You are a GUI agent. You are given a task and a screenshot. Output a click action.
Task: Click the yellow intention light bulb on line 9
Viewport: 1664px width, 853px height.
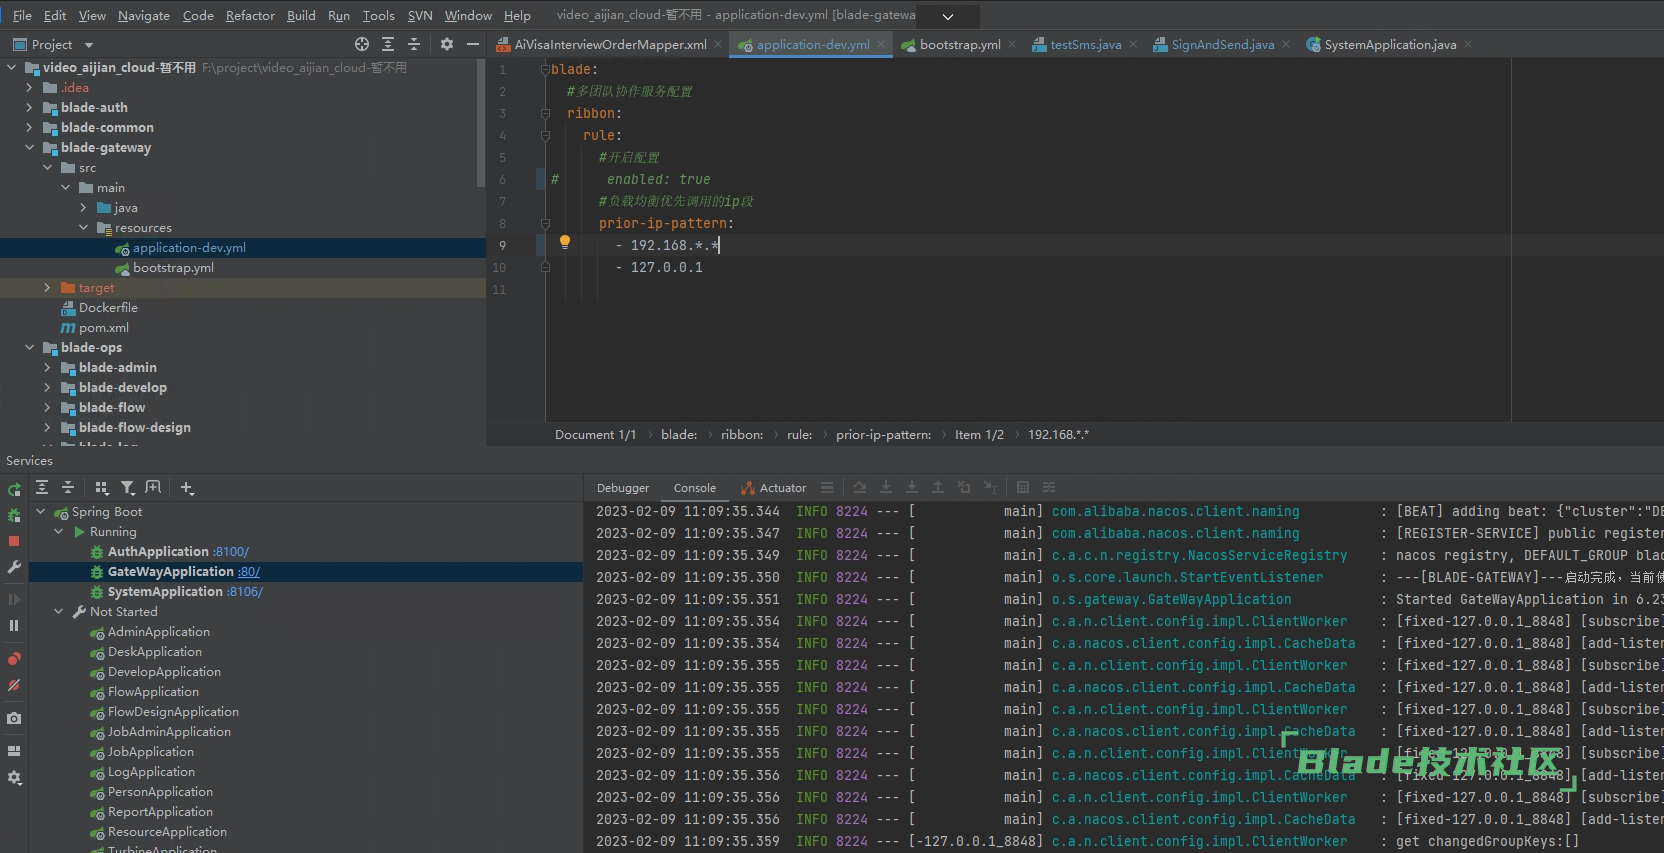[565, 242]
